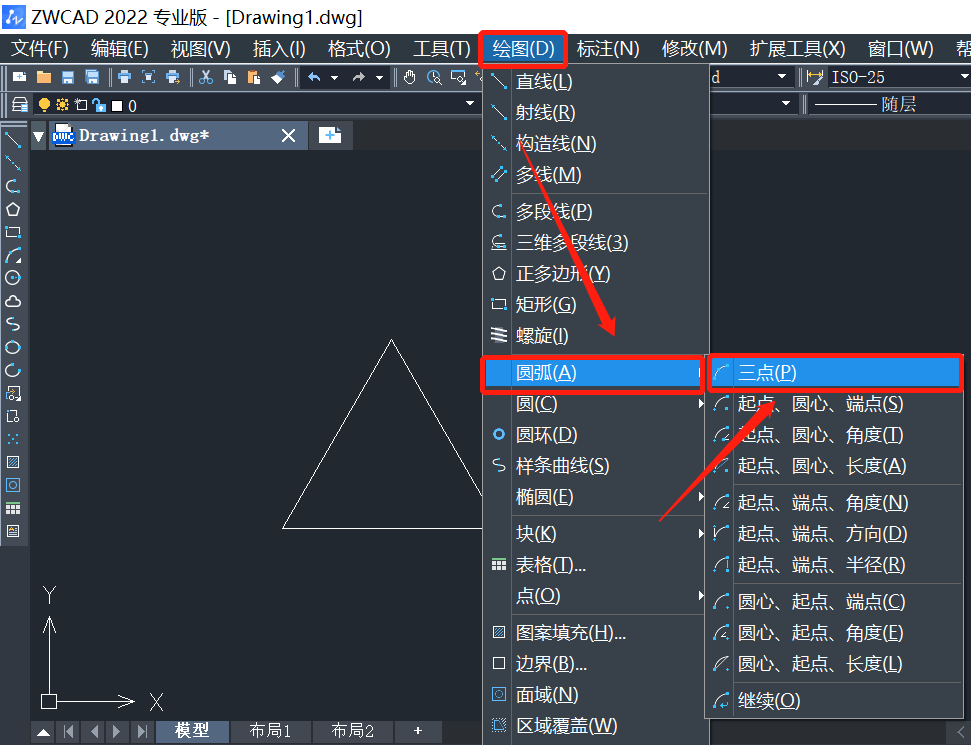Expand the layer list dropdown
This screenshot has width=971, height=745.
click(470, 104)
